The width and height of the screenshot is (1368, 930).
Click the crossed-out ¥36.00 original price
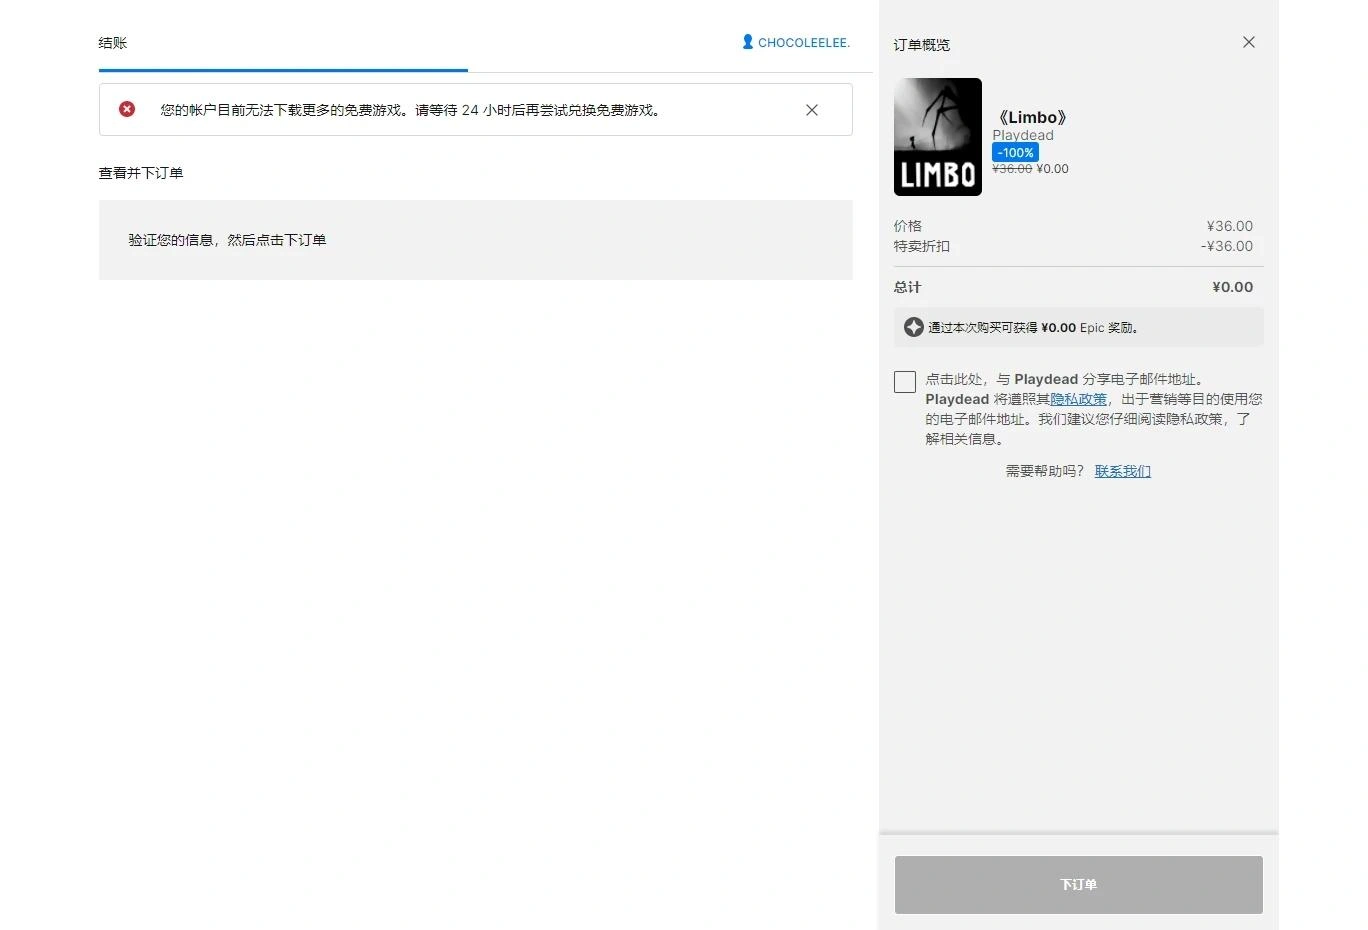pos(1012,168)
